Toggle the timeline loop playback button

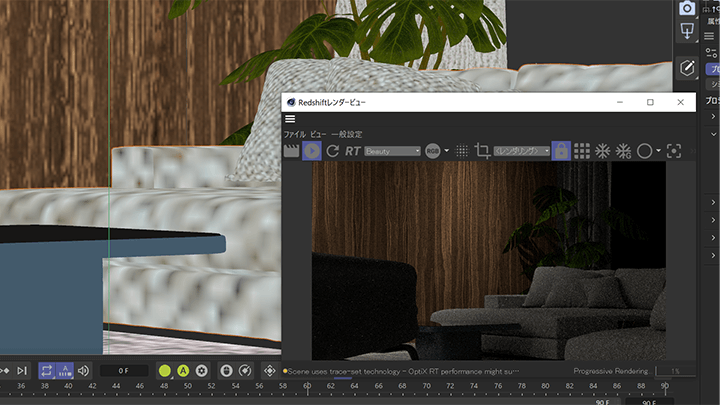48,371
